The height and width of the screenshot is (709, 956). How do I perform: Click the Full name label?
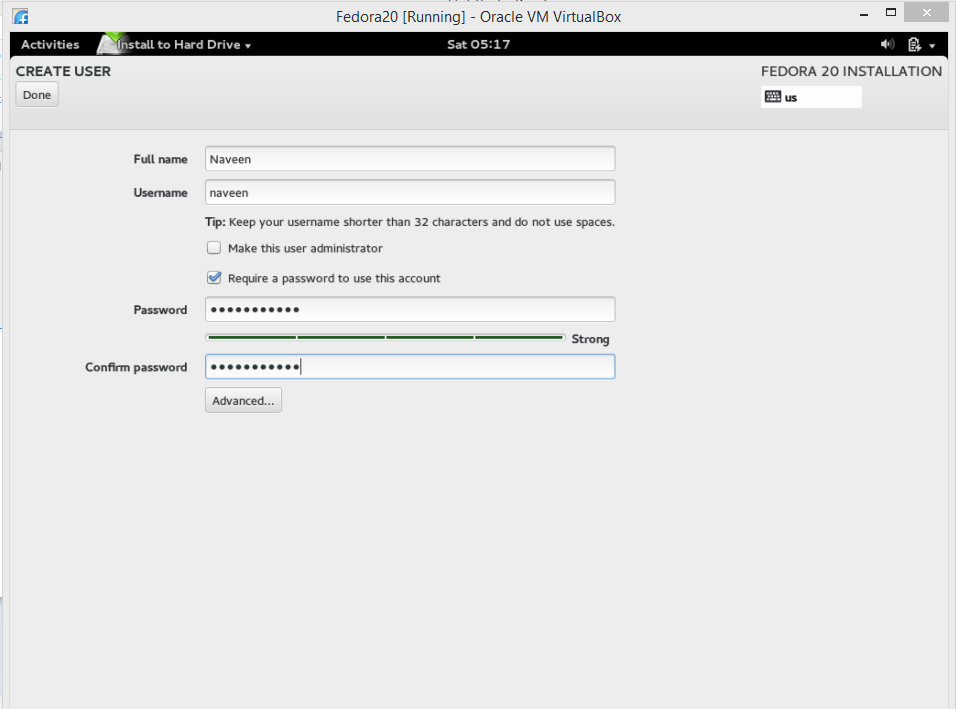160,159
